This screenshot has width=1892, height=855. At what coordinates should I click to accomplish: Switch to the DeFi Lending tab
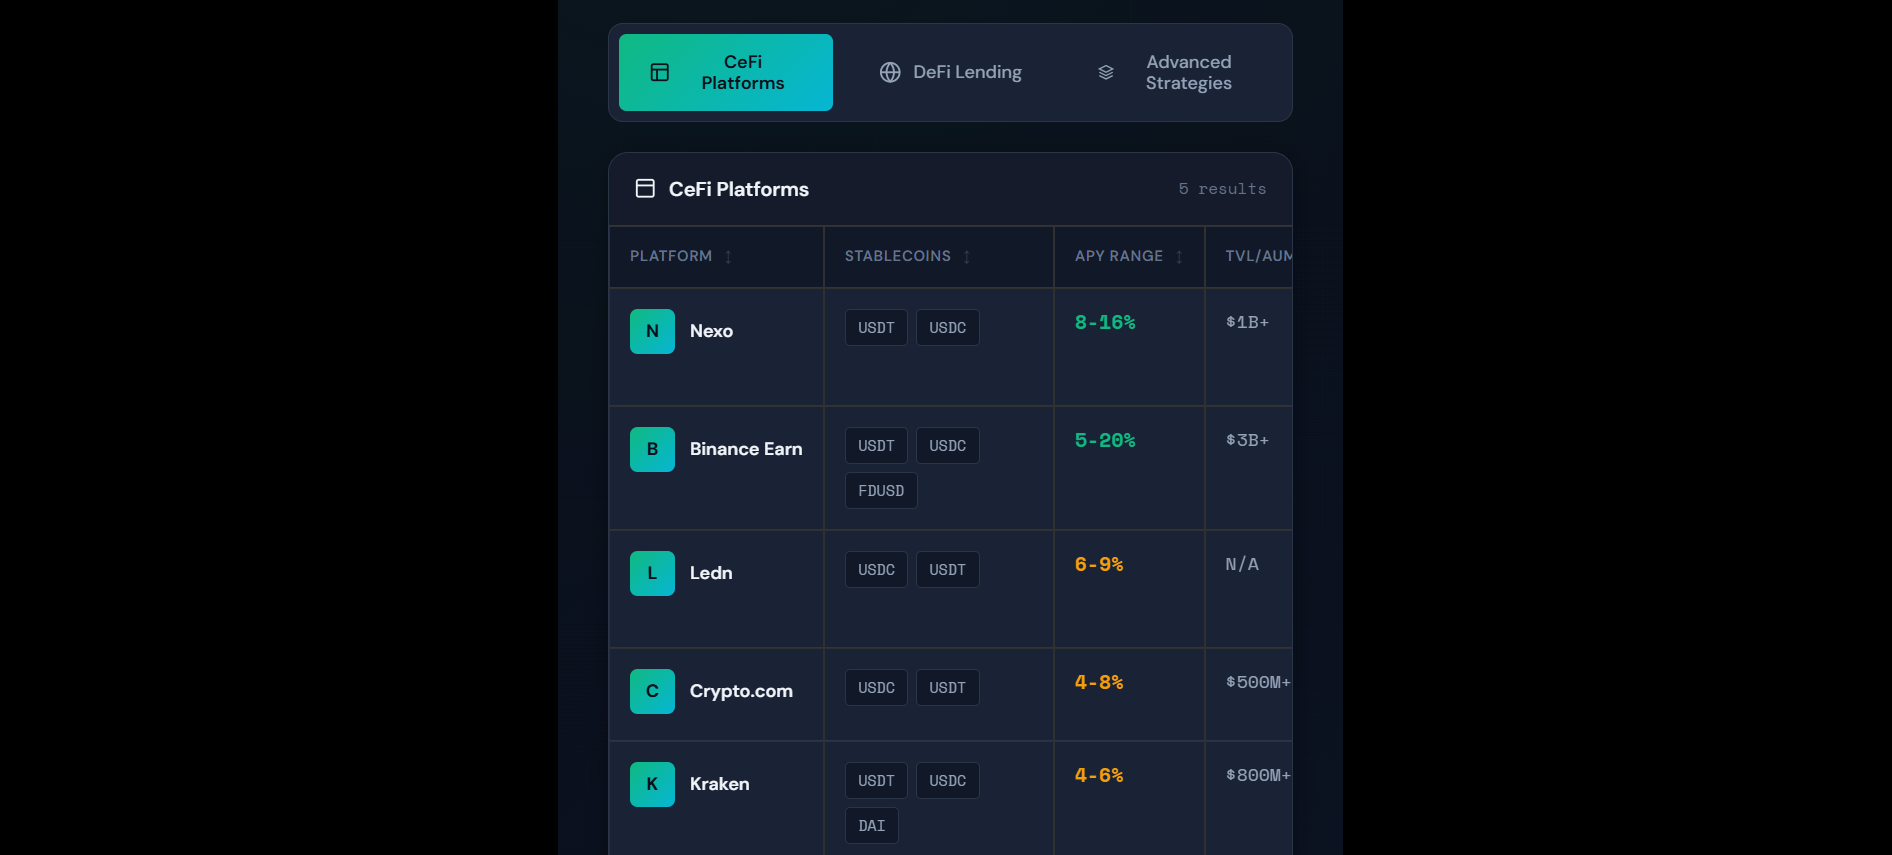tap(951, 72)
